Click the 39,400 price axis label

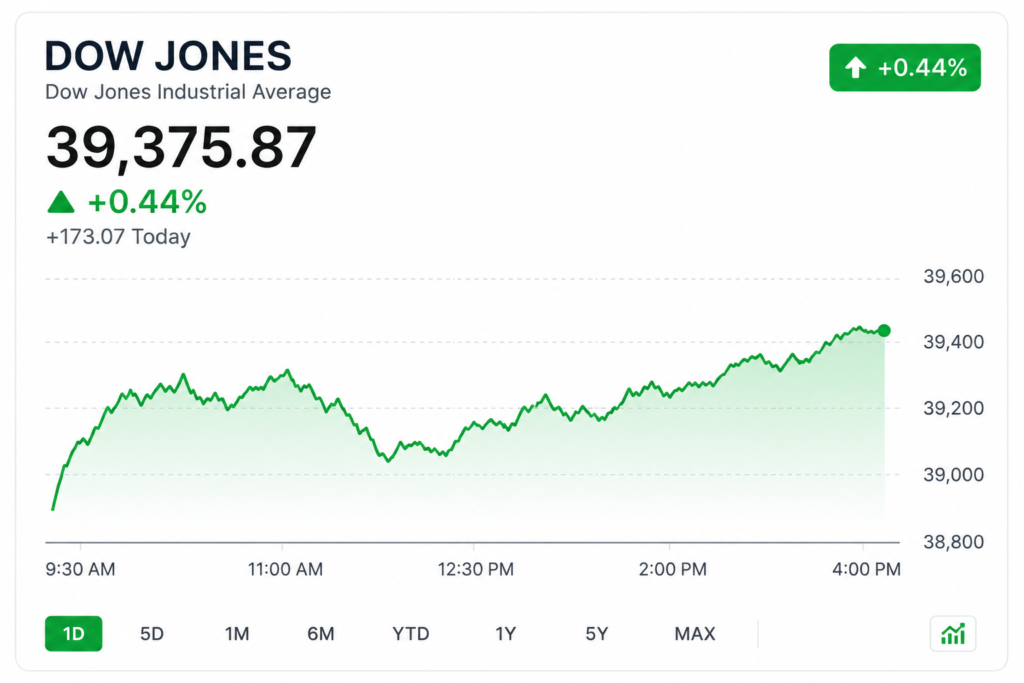coord(953,342)
